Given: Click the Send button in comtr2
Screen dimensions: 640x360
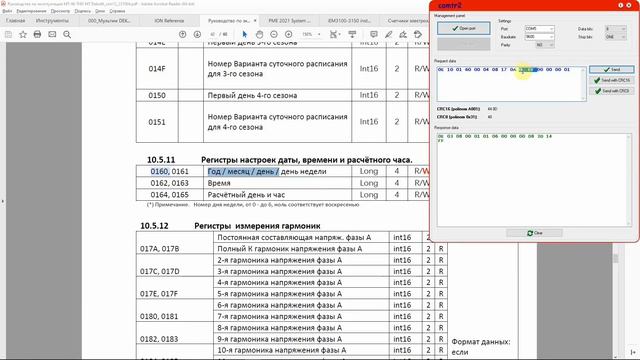Looking at the screenshot, I should click(x=611, y=69).
